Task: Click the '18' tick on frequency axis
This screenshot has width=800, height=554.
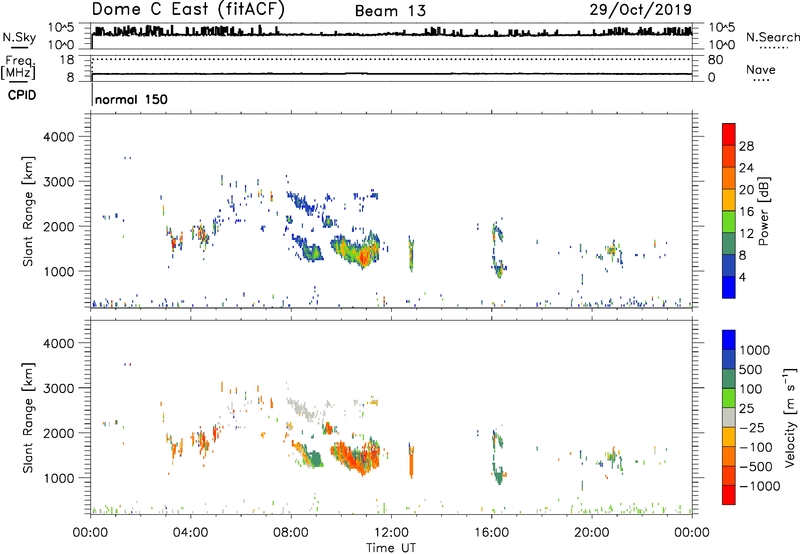Action: 66,60
